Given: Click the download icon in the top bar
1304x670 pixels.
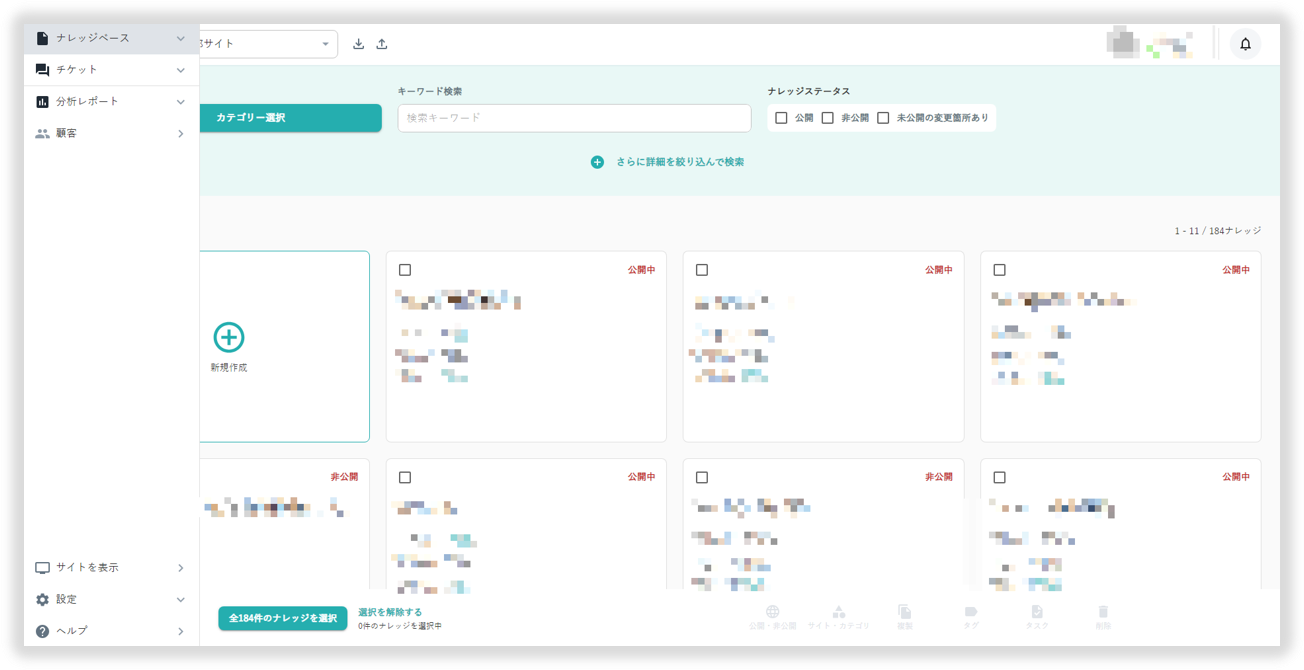Looking at the screenshot, I should [359, 44].
